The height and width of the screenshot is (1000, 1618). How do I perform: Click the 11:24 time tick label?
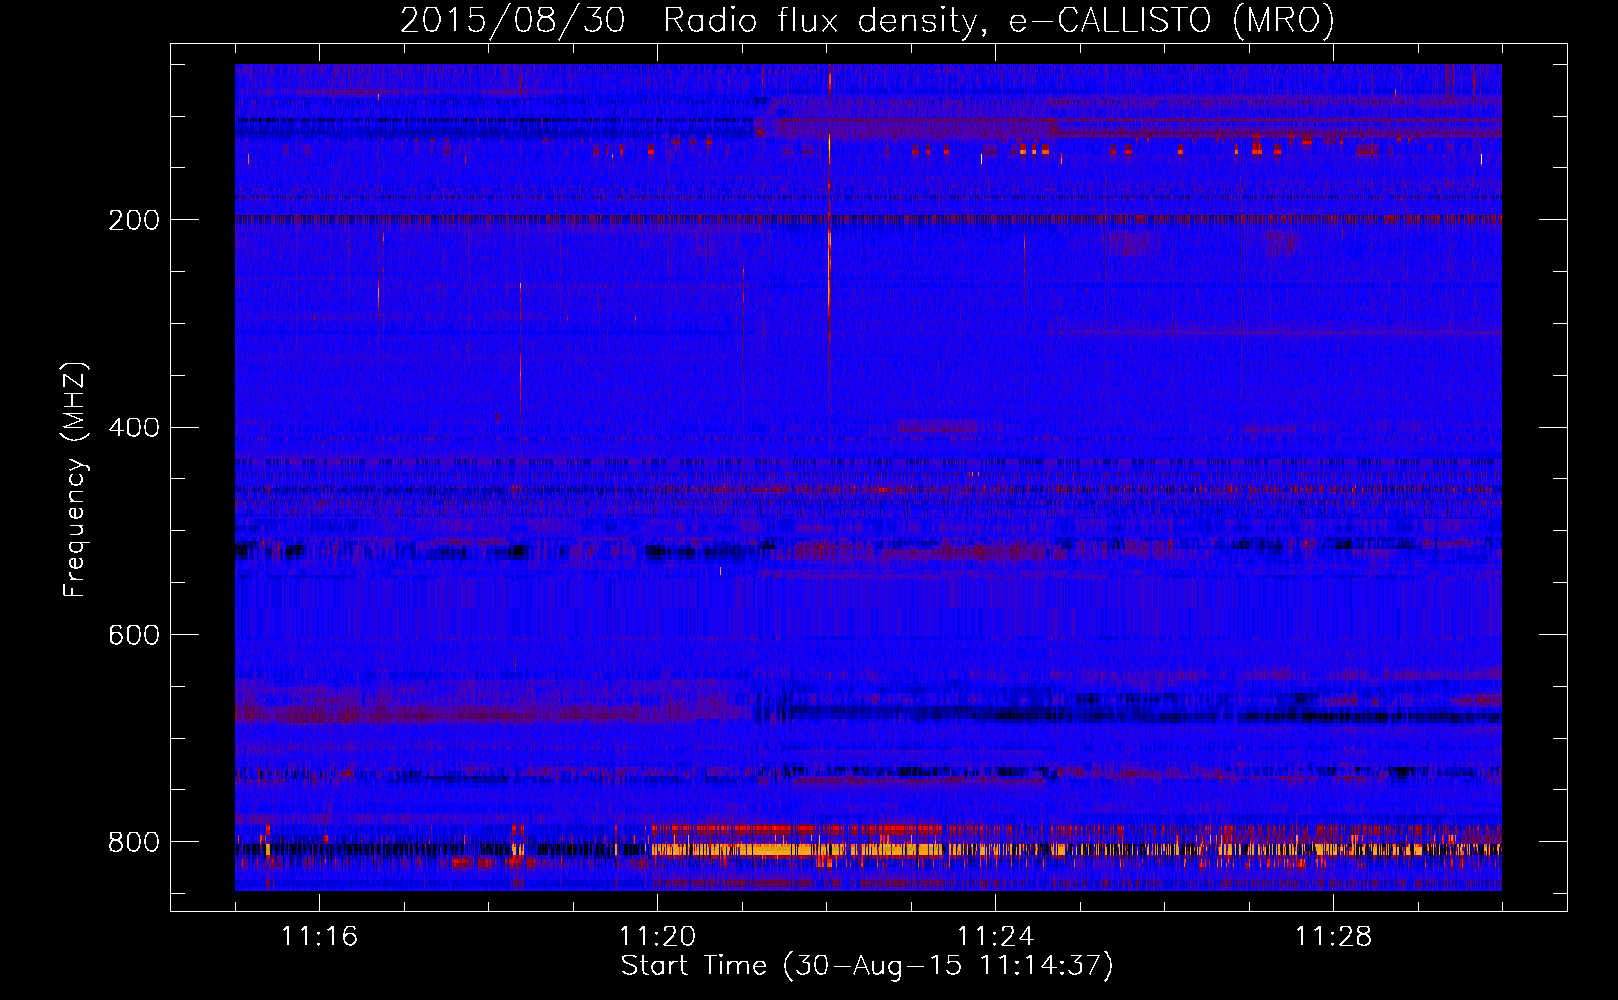click(x=995, y=936)
